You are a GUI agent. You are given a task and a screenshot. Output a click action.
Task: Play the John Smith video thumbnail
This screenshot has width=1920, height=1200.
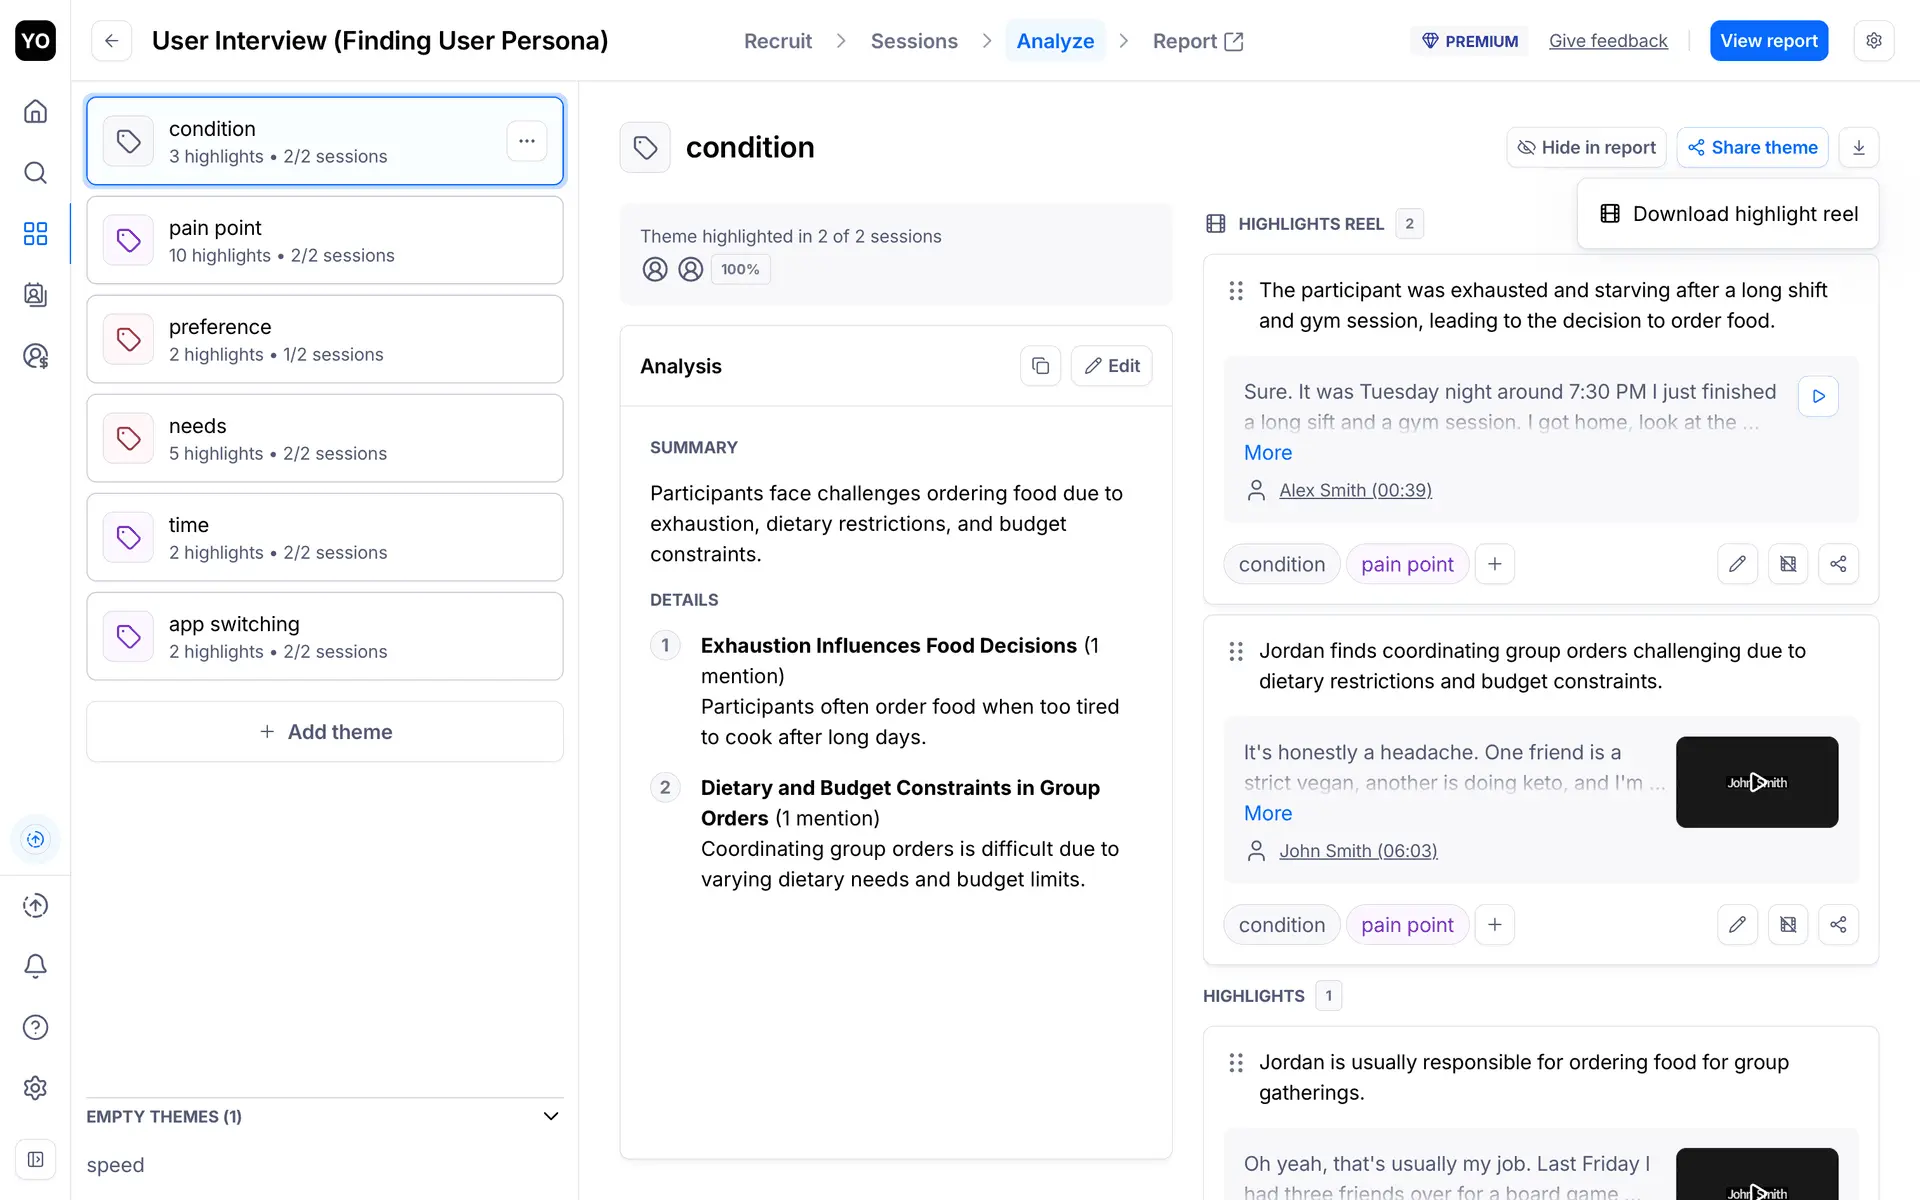(x=1756, y=782)
